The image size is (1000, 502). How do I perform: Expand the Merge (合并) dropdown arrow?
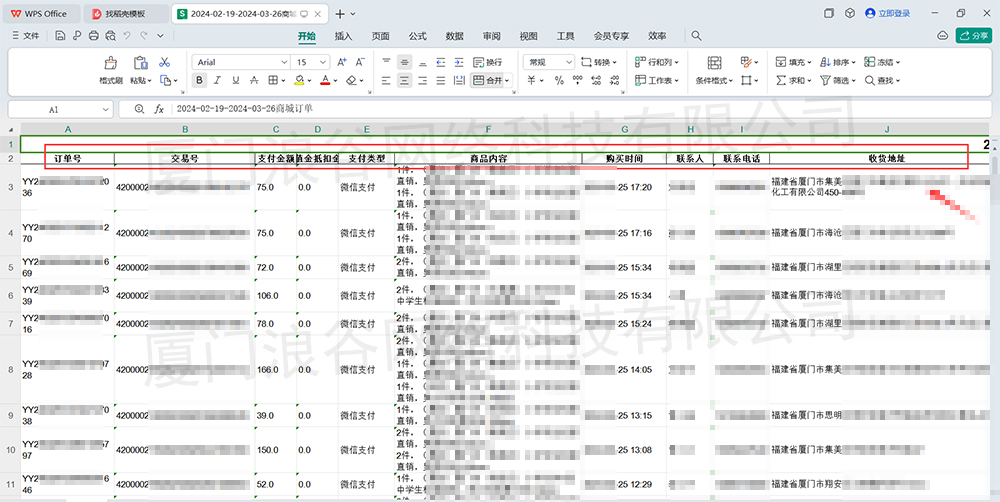(508, 81)
